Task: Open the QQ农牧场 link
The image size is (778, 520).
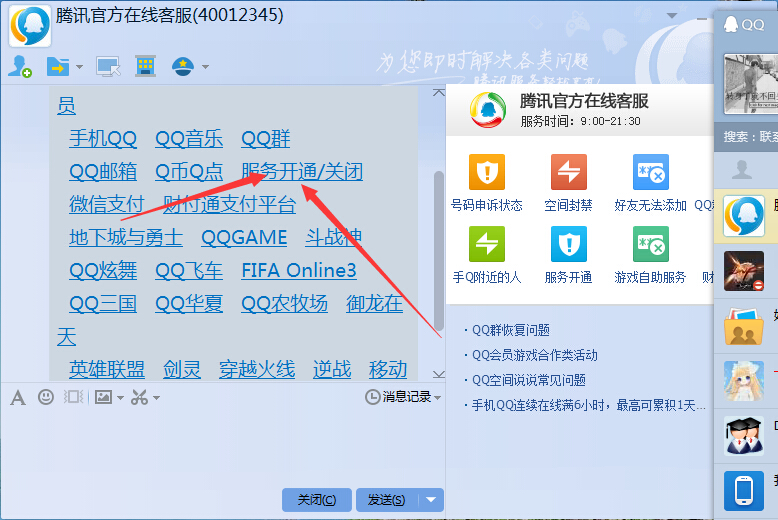Action: point(284,304)
